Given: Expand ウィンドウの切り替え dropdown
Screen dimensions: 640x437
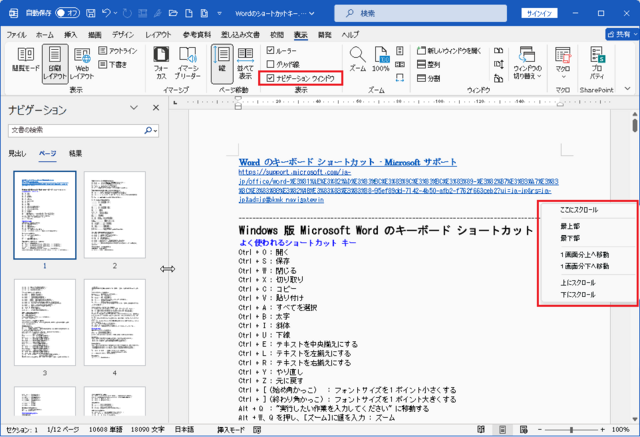Looking at the screenshot, I should (x=527, y=62).
